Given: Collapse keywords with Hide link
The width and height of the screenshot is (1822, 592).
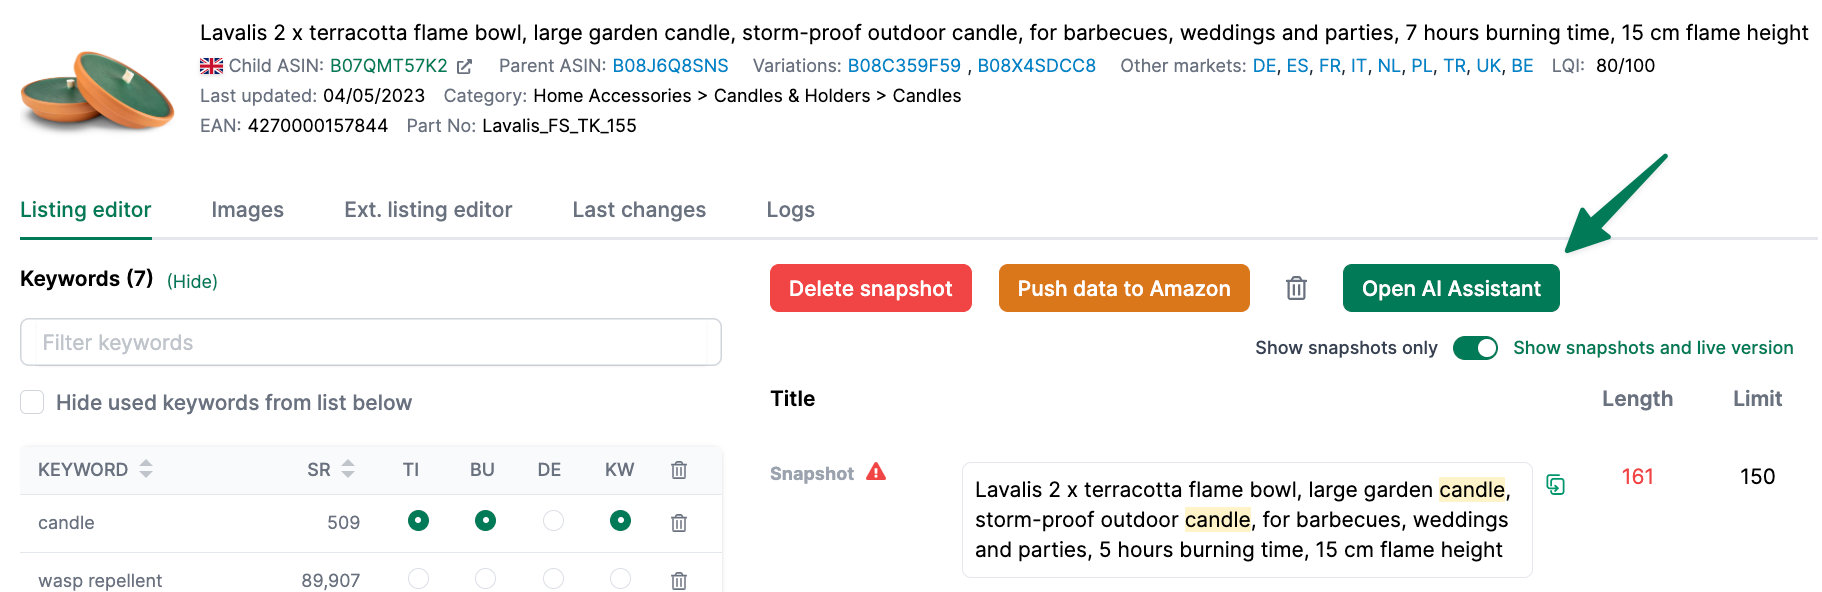Looking at the screenshot, I should click(x=192, y=282).
